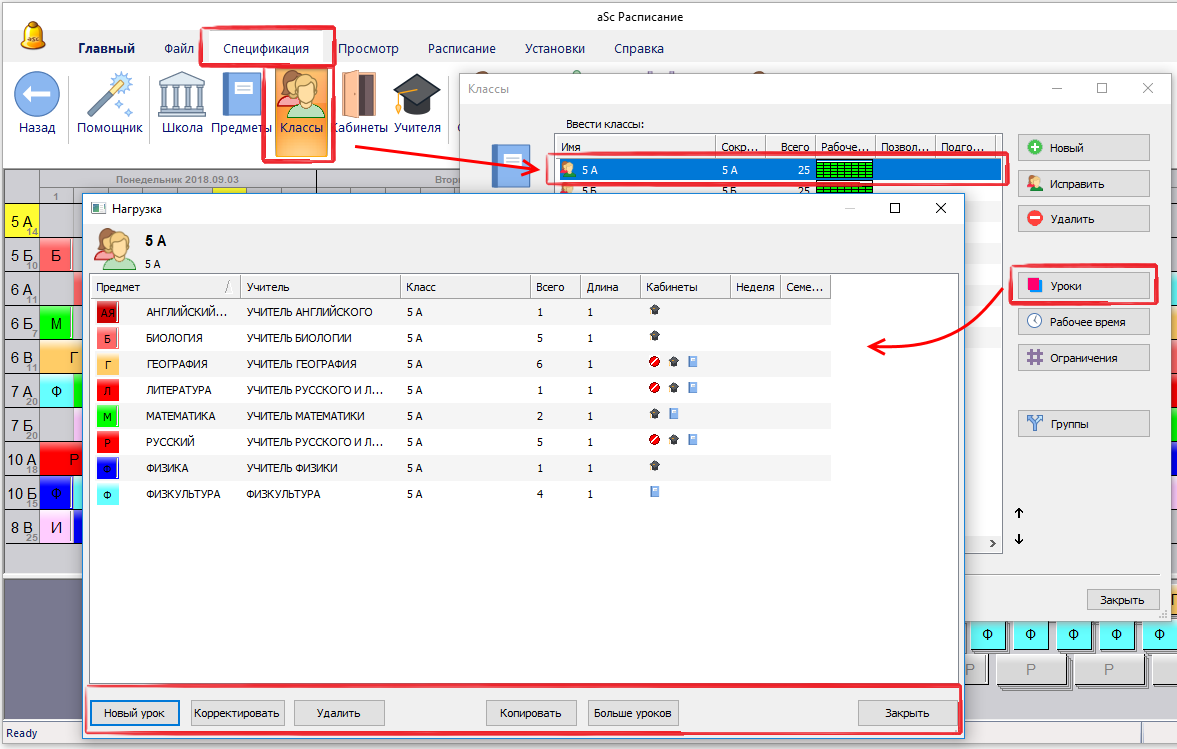This screenshot has width=1177, height=749.
Task: Click the red ГЕОГРАФИЯ subject color square
Action: 108,364
